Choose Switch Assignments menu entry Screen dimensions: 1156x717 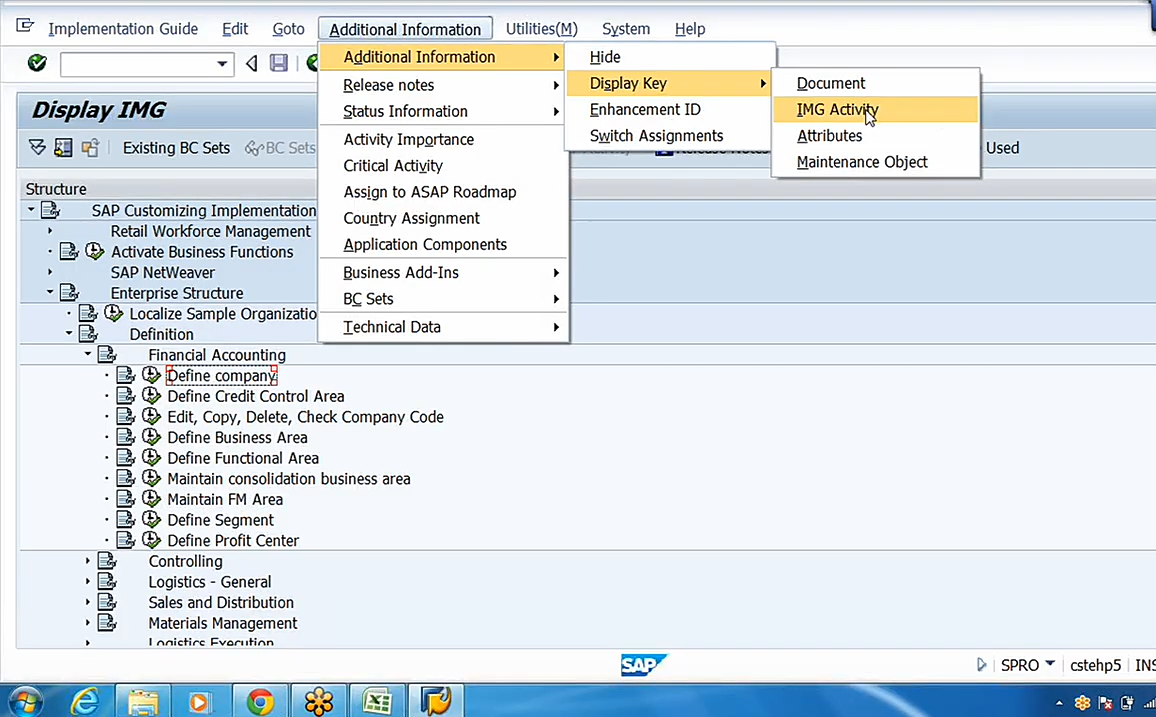[669, 136]
